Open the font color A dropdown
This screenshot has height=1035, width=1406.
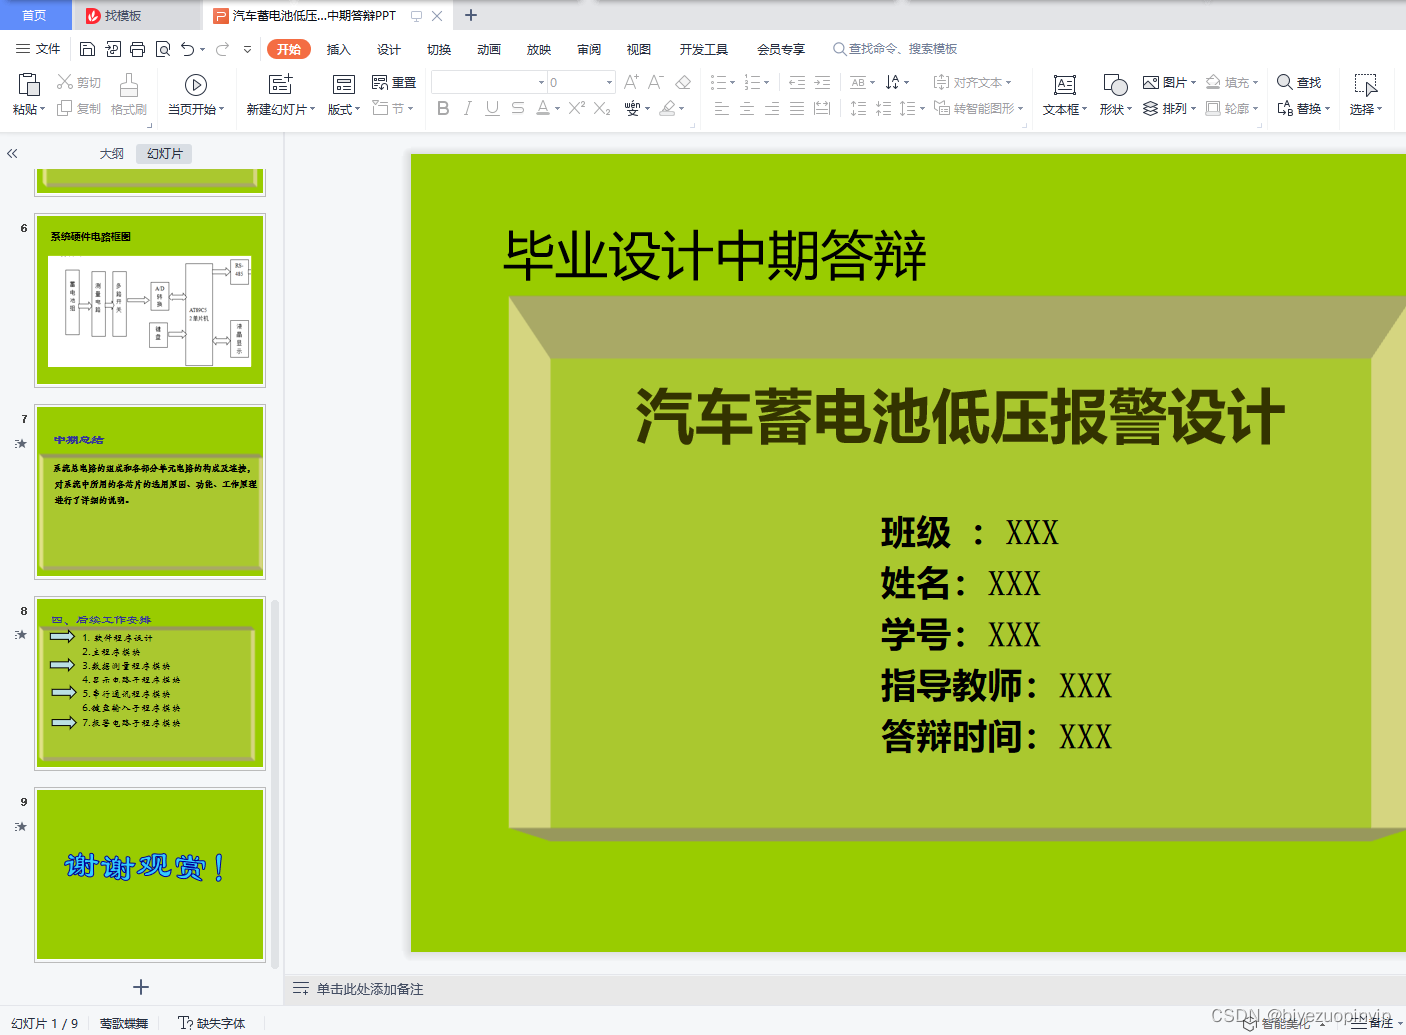click(x=557, y=108)
